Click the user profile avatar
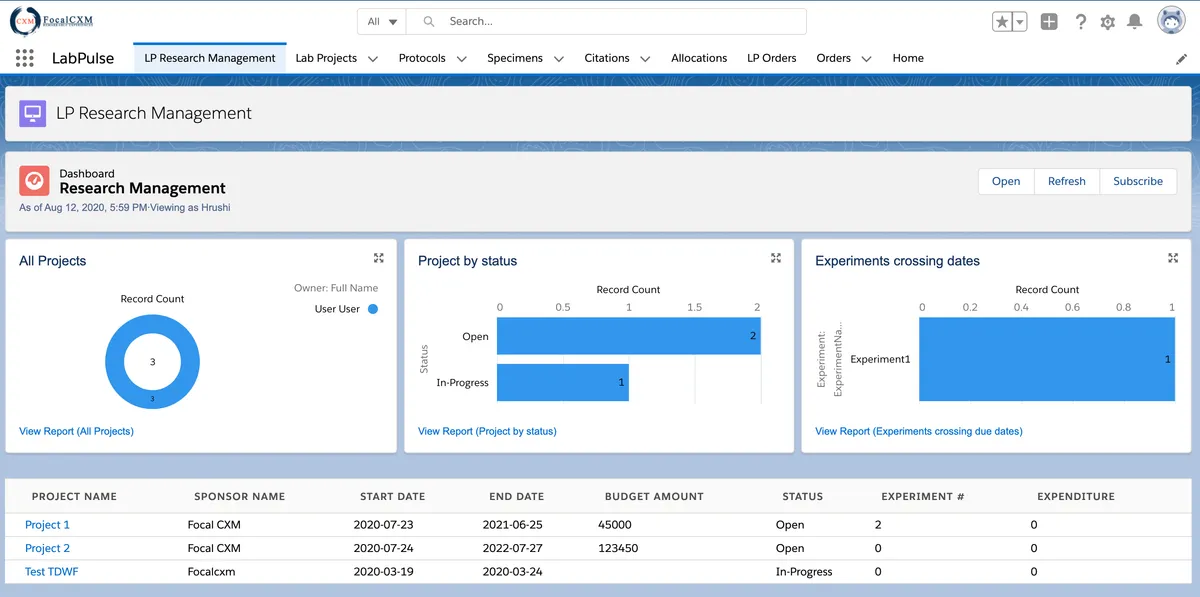 coord(1172,21)
